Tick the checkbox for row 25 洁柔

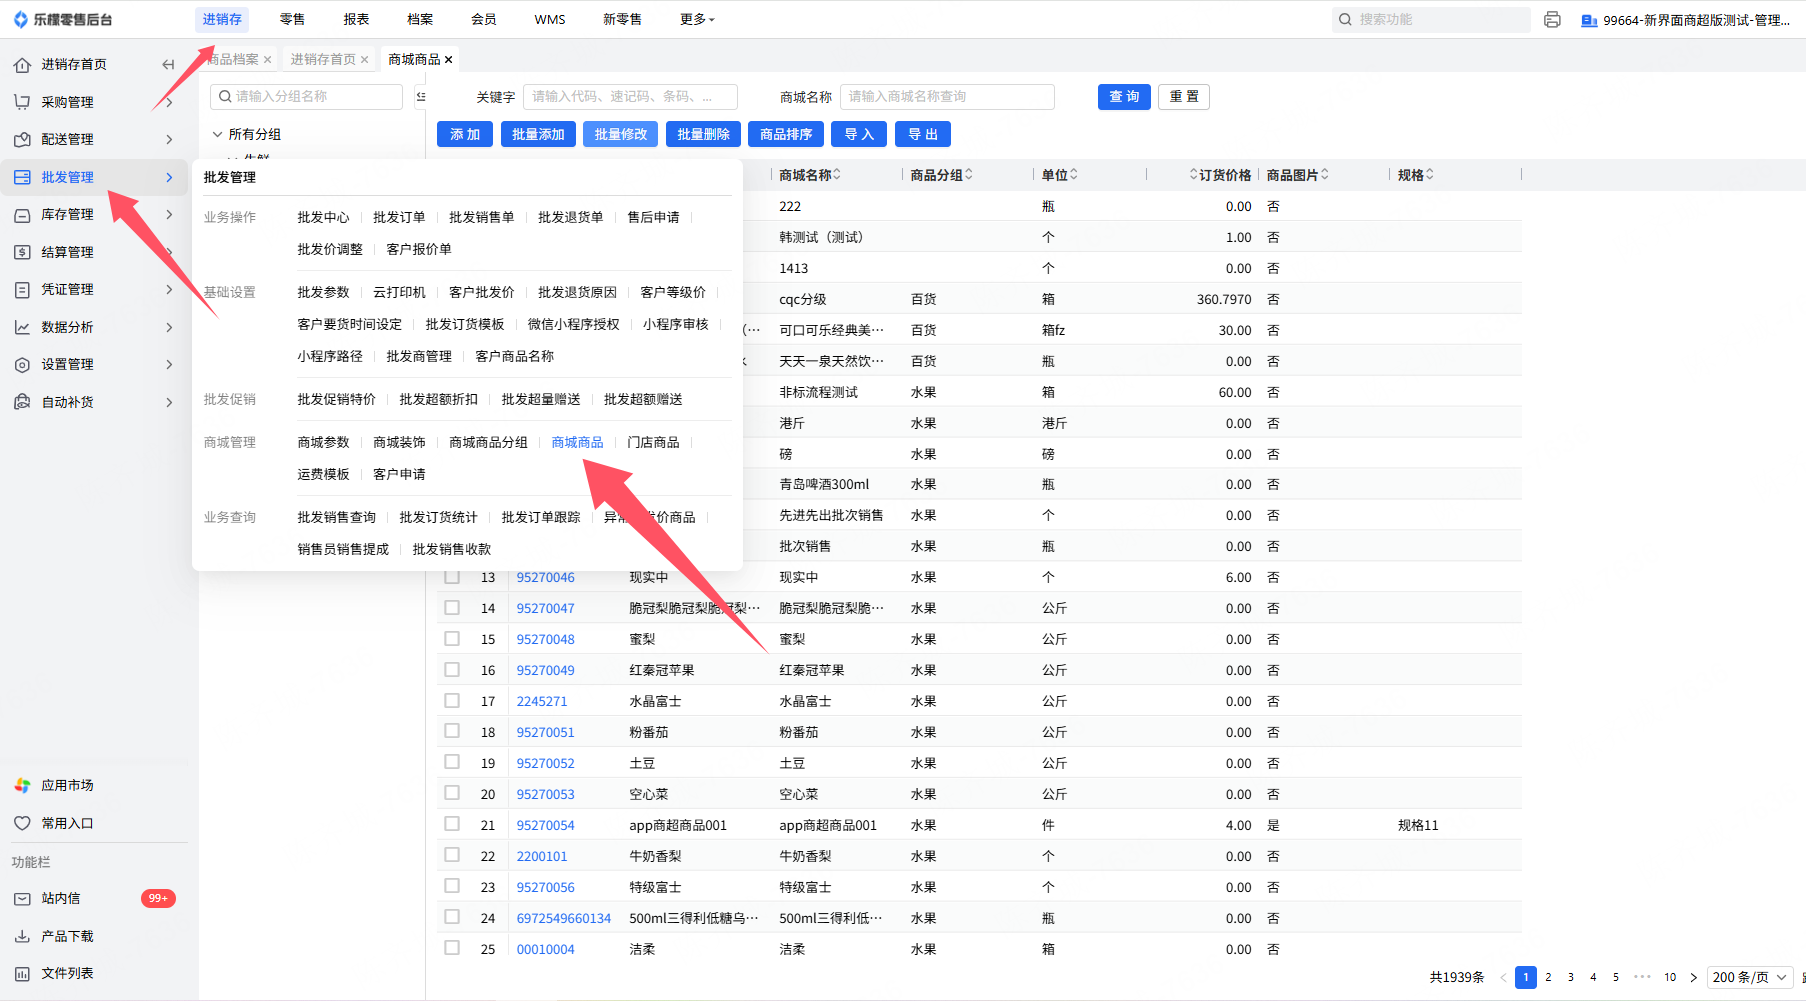coord(452,948)
